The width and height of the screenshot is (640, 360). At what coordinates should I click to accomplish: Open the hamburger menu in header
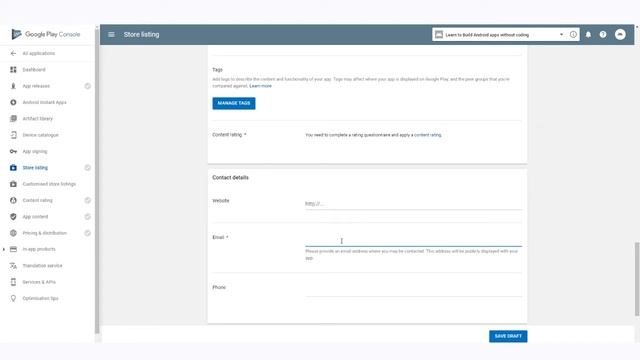[111, 35]
